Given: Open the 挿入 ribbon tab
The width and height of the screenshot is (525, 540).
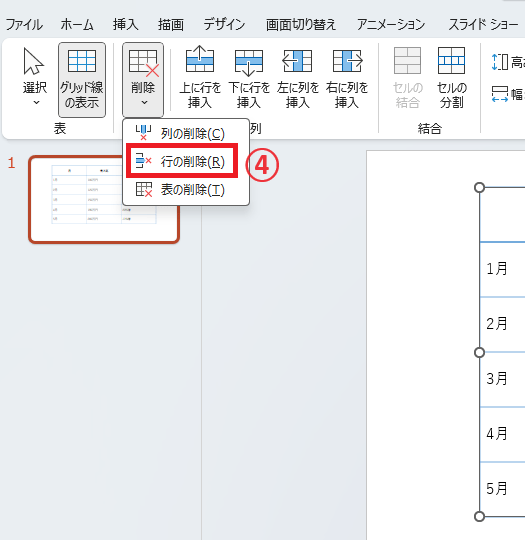Looking at the screenshot, I should [125, 25].
